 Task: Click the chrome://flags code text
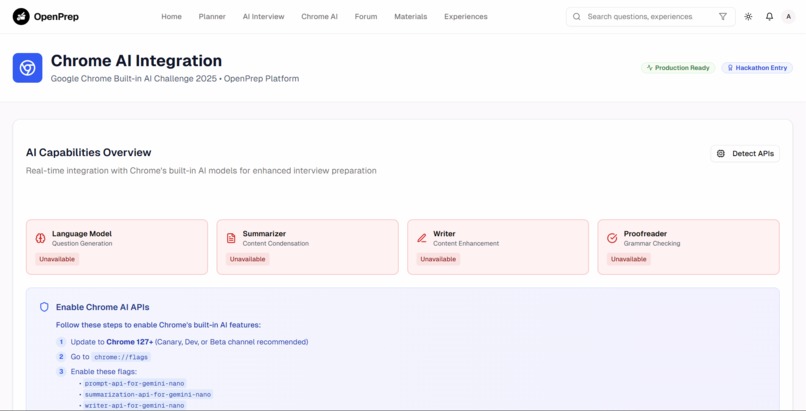coord(121,357)
